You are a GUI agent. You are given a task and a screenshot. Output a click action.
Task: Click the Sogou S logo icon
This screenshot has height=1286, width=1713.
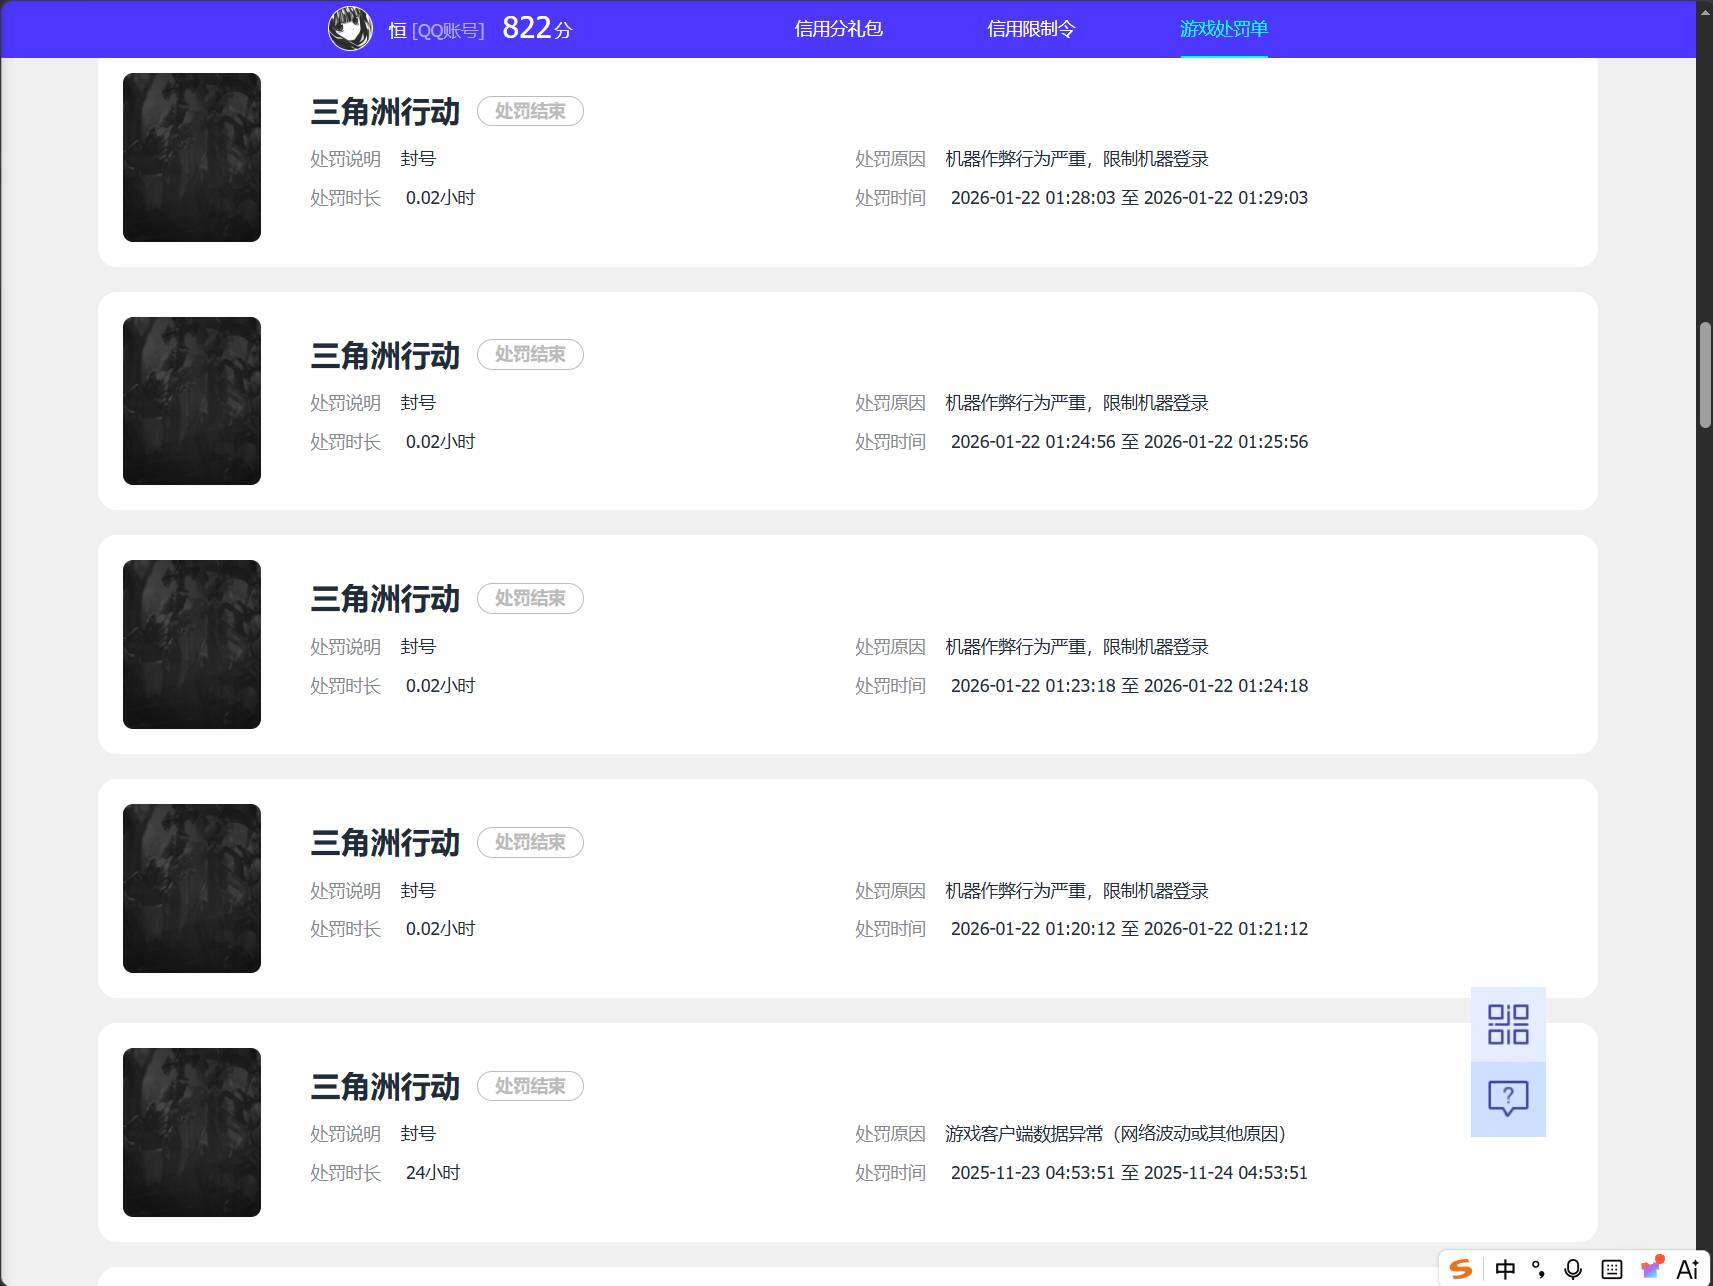coord(1461,1269)
